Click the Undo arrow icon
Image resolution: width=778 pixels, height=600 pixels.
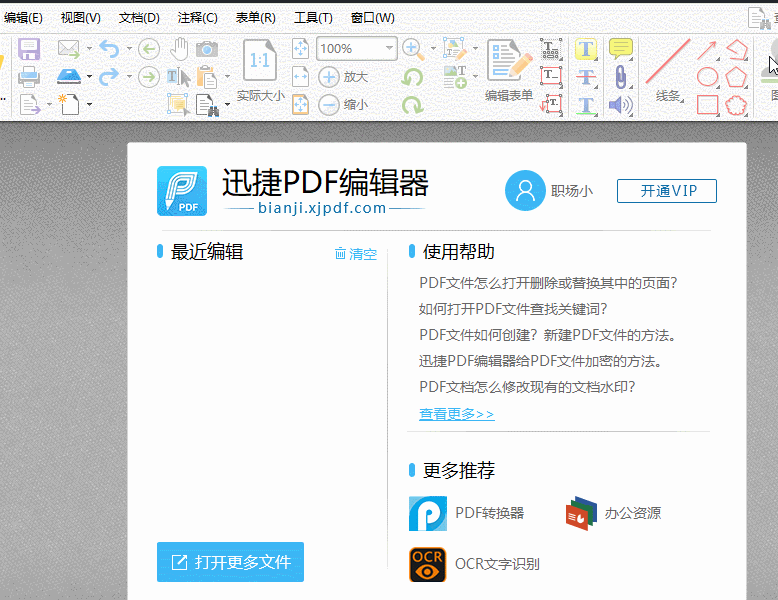pyautogui.click(x=109, y=49)
